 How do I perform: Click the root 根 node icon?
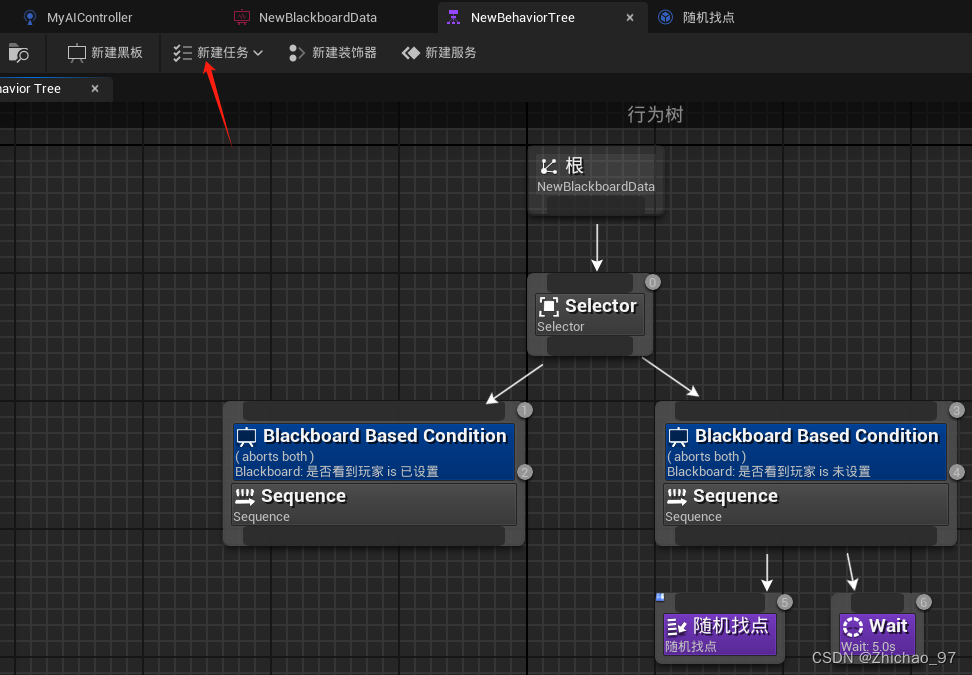click(548, 167)
